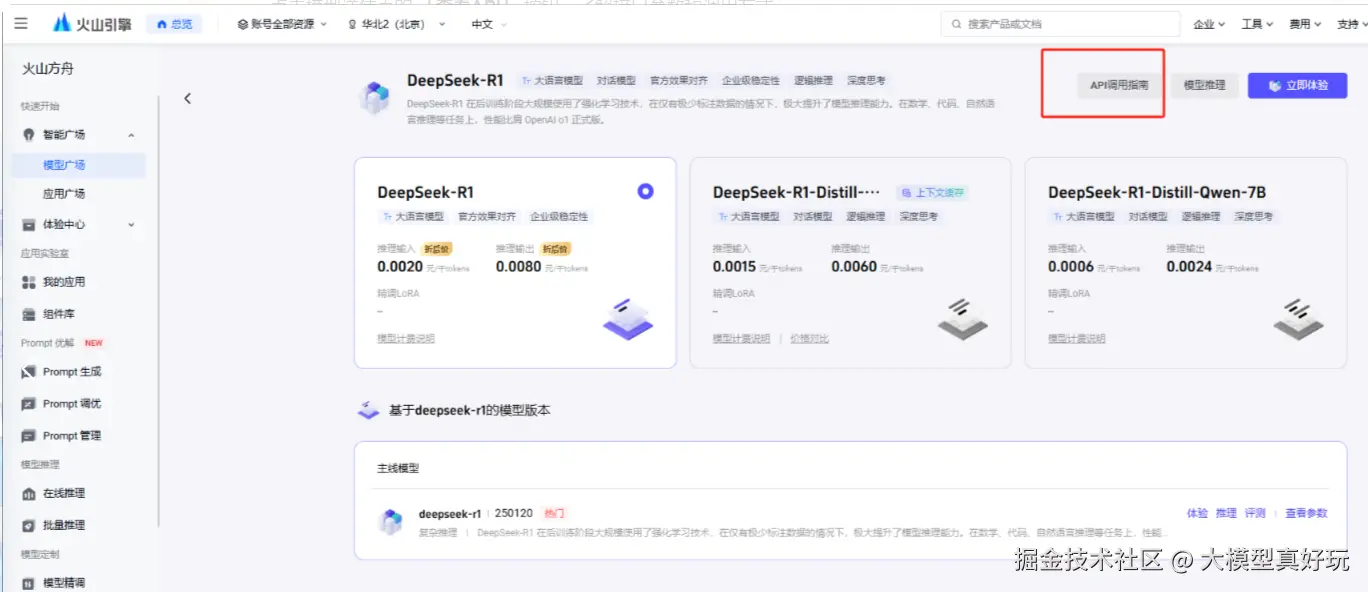Click 体验中心 icon in sidebar

coord(28,225)
